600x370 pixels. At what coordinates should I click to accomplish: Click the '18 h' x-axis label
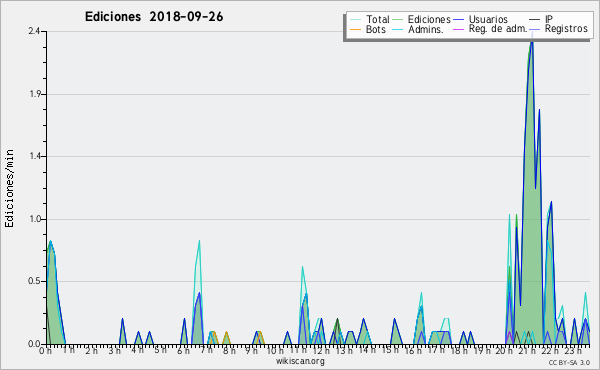point(458,351)
